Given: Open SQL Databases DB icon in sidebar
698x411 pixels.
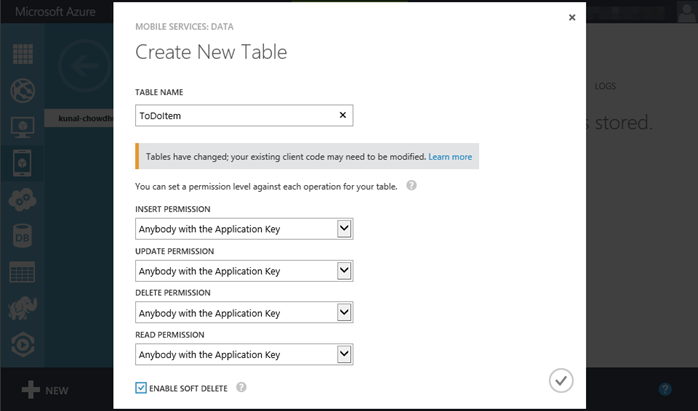Looking at the screenshot, I should 22,236.
